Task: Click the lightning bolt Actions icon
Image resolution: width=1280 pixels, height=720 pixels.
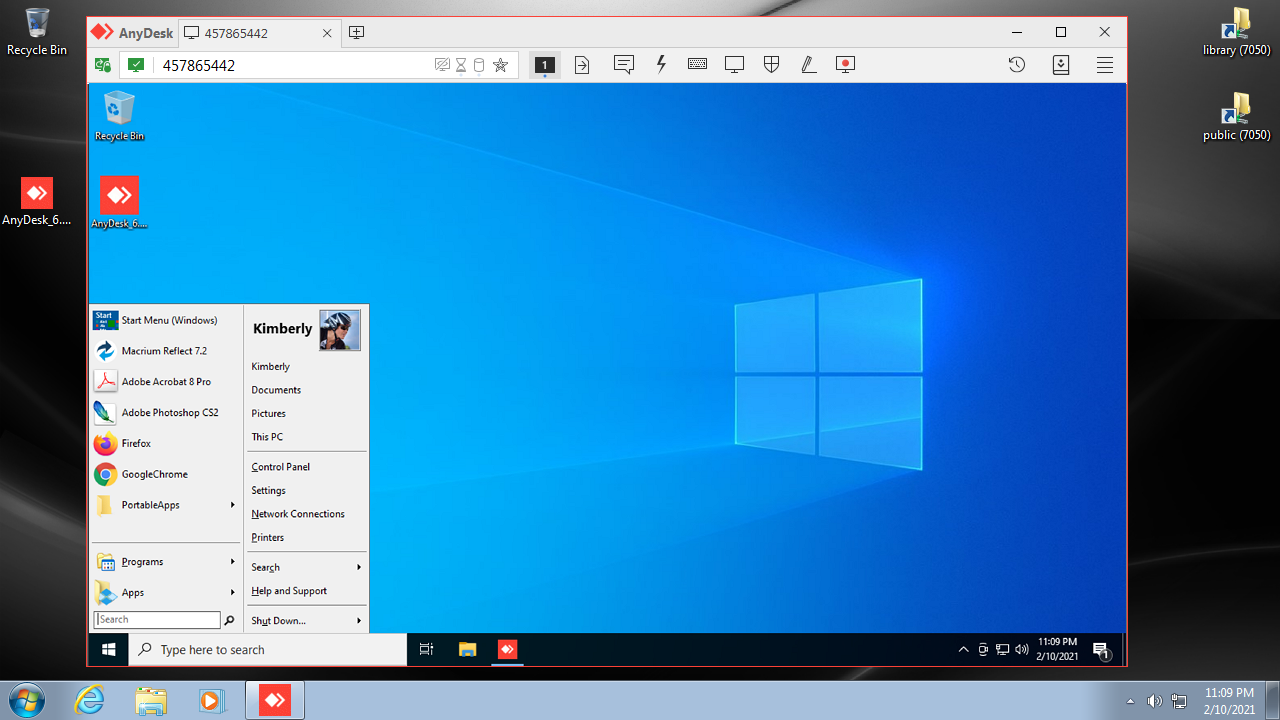Action: pyautogui.click(x=661, y=65)
